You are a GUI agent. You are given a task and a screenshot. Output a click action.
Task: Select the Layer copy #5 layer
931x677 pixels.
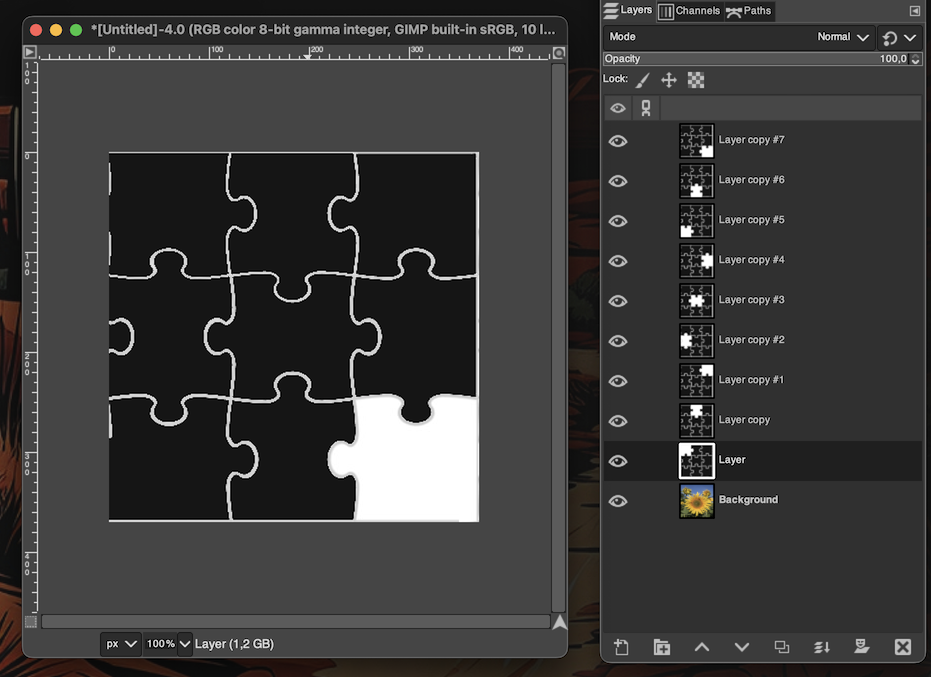(x=751, y=220)
